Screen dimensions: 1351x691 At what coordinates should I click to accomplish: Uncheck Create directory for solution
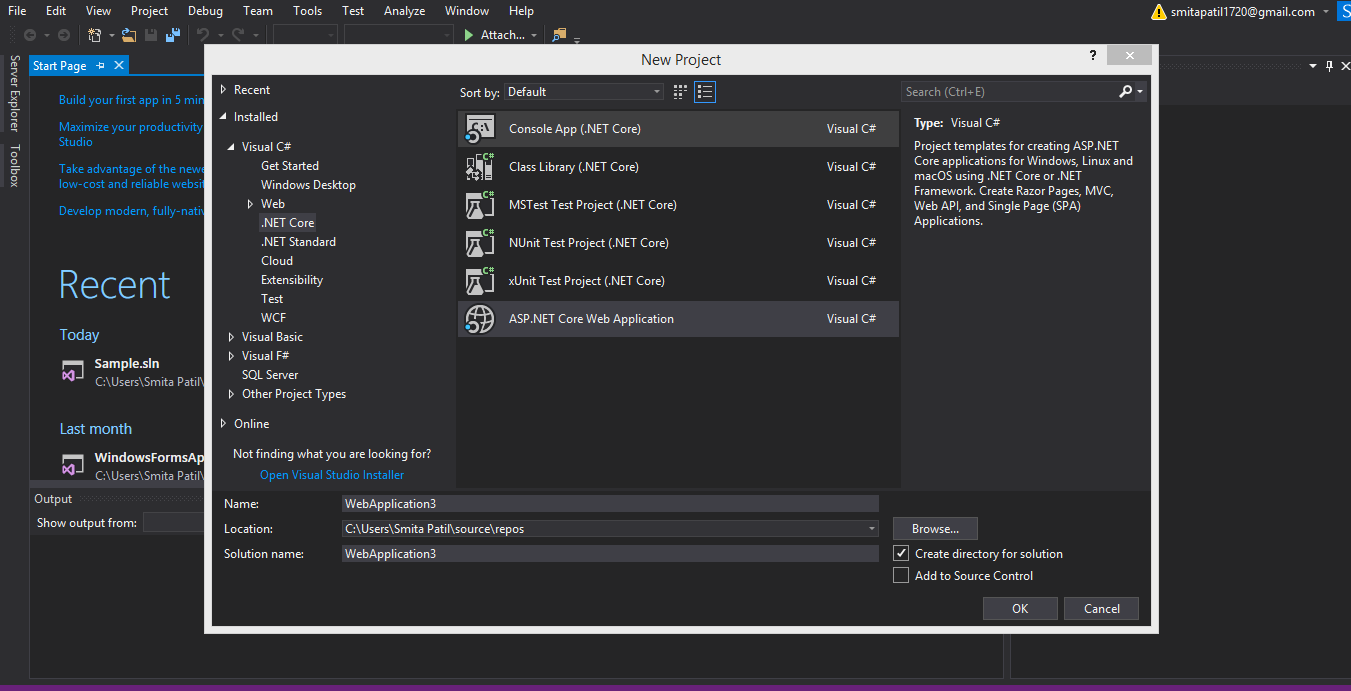click(901, 553)
